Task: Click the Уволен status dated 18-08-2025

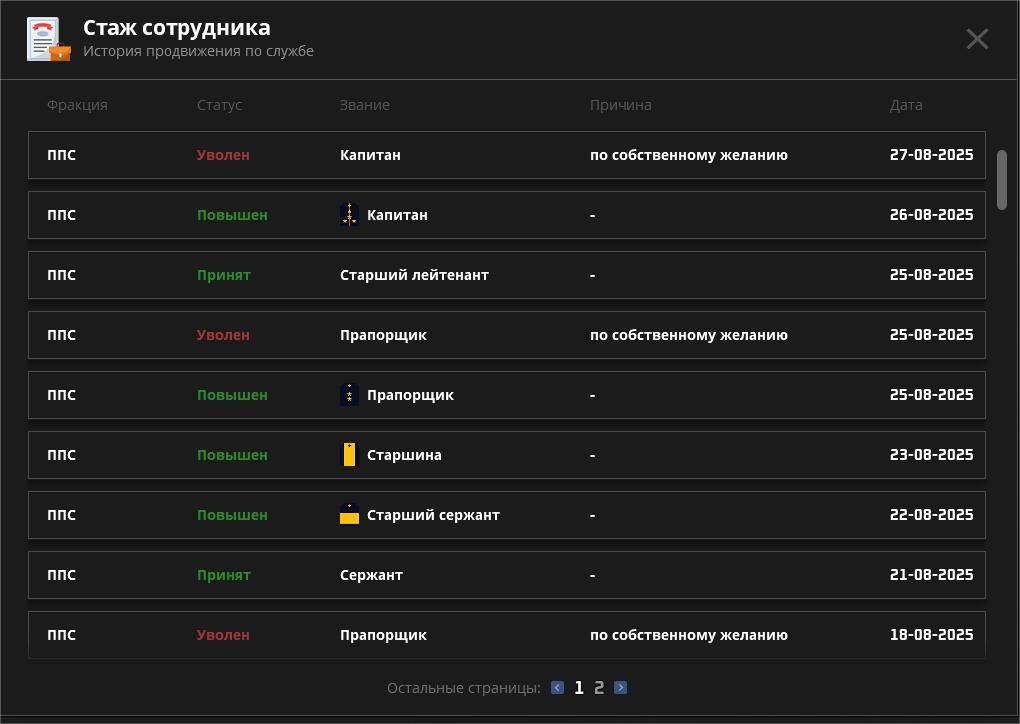Action: pos(223,635)
